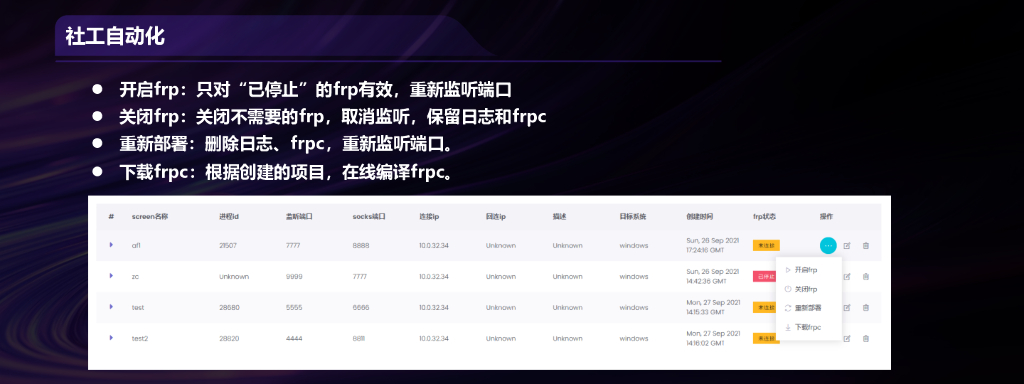Click timestamp Mon, 27 Sep 2021 14:16:02 GMT

pyautogui.click(x=713, y=338)
